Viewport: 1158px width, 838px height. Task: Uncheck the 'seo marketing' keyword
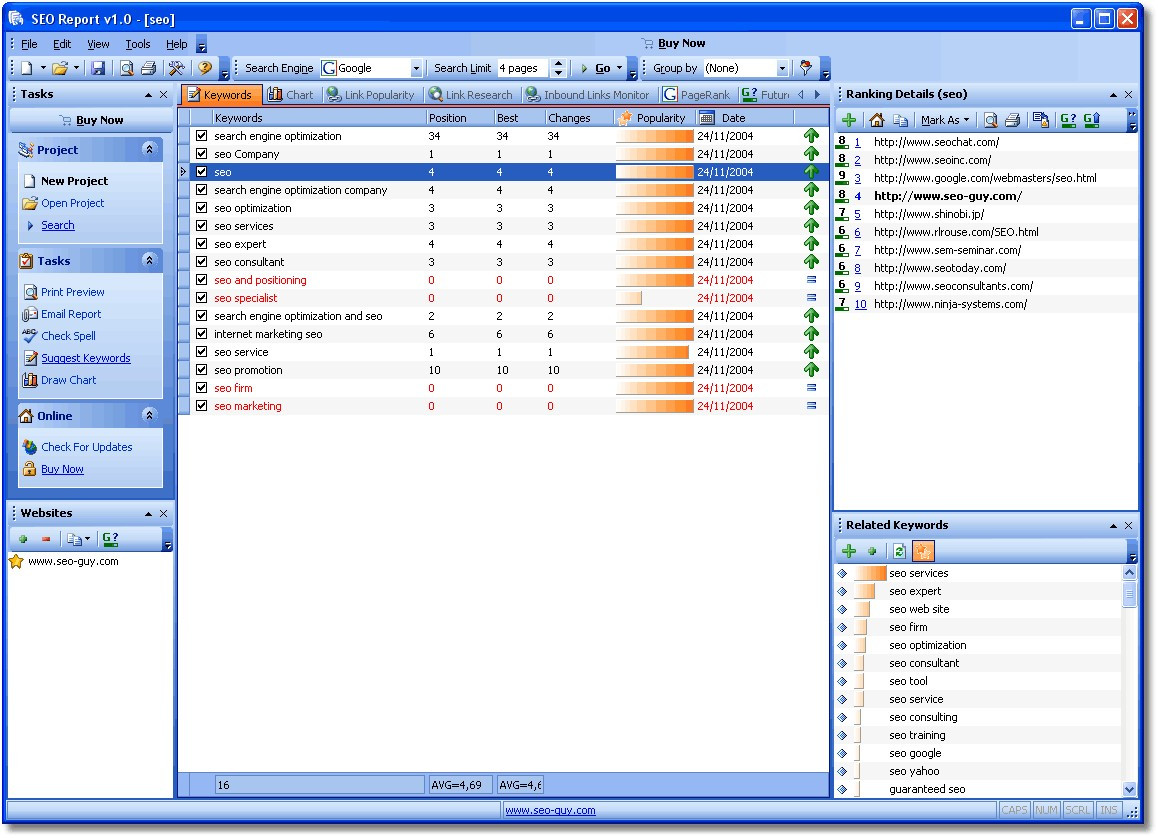(202, 405)
